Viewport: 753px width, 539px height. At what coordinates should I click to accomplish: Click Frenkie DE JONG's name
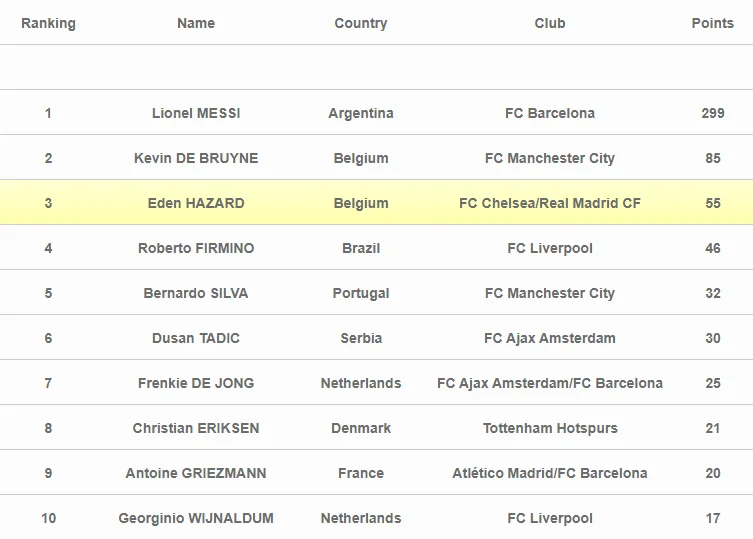[x=196, y=383]
